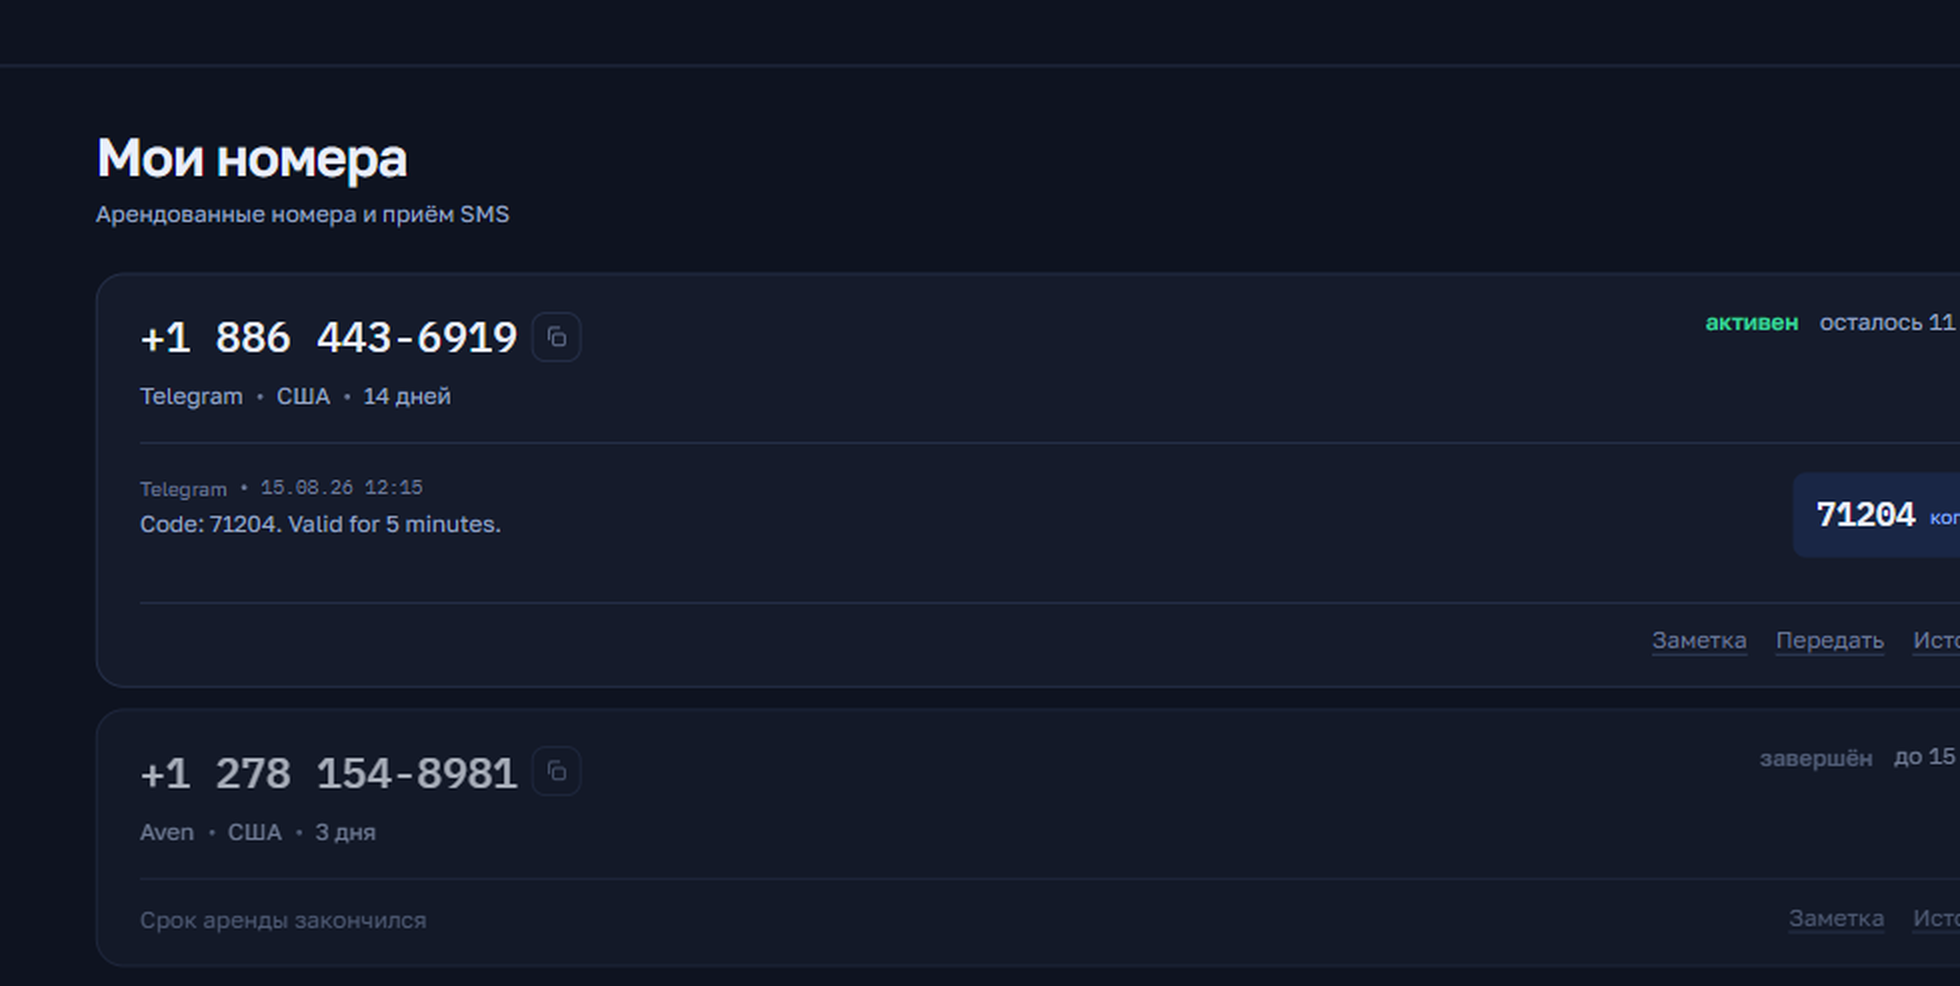Click the осталось 11 remaining time text
1960x986 pixels.
click(x=1888, y=323)
